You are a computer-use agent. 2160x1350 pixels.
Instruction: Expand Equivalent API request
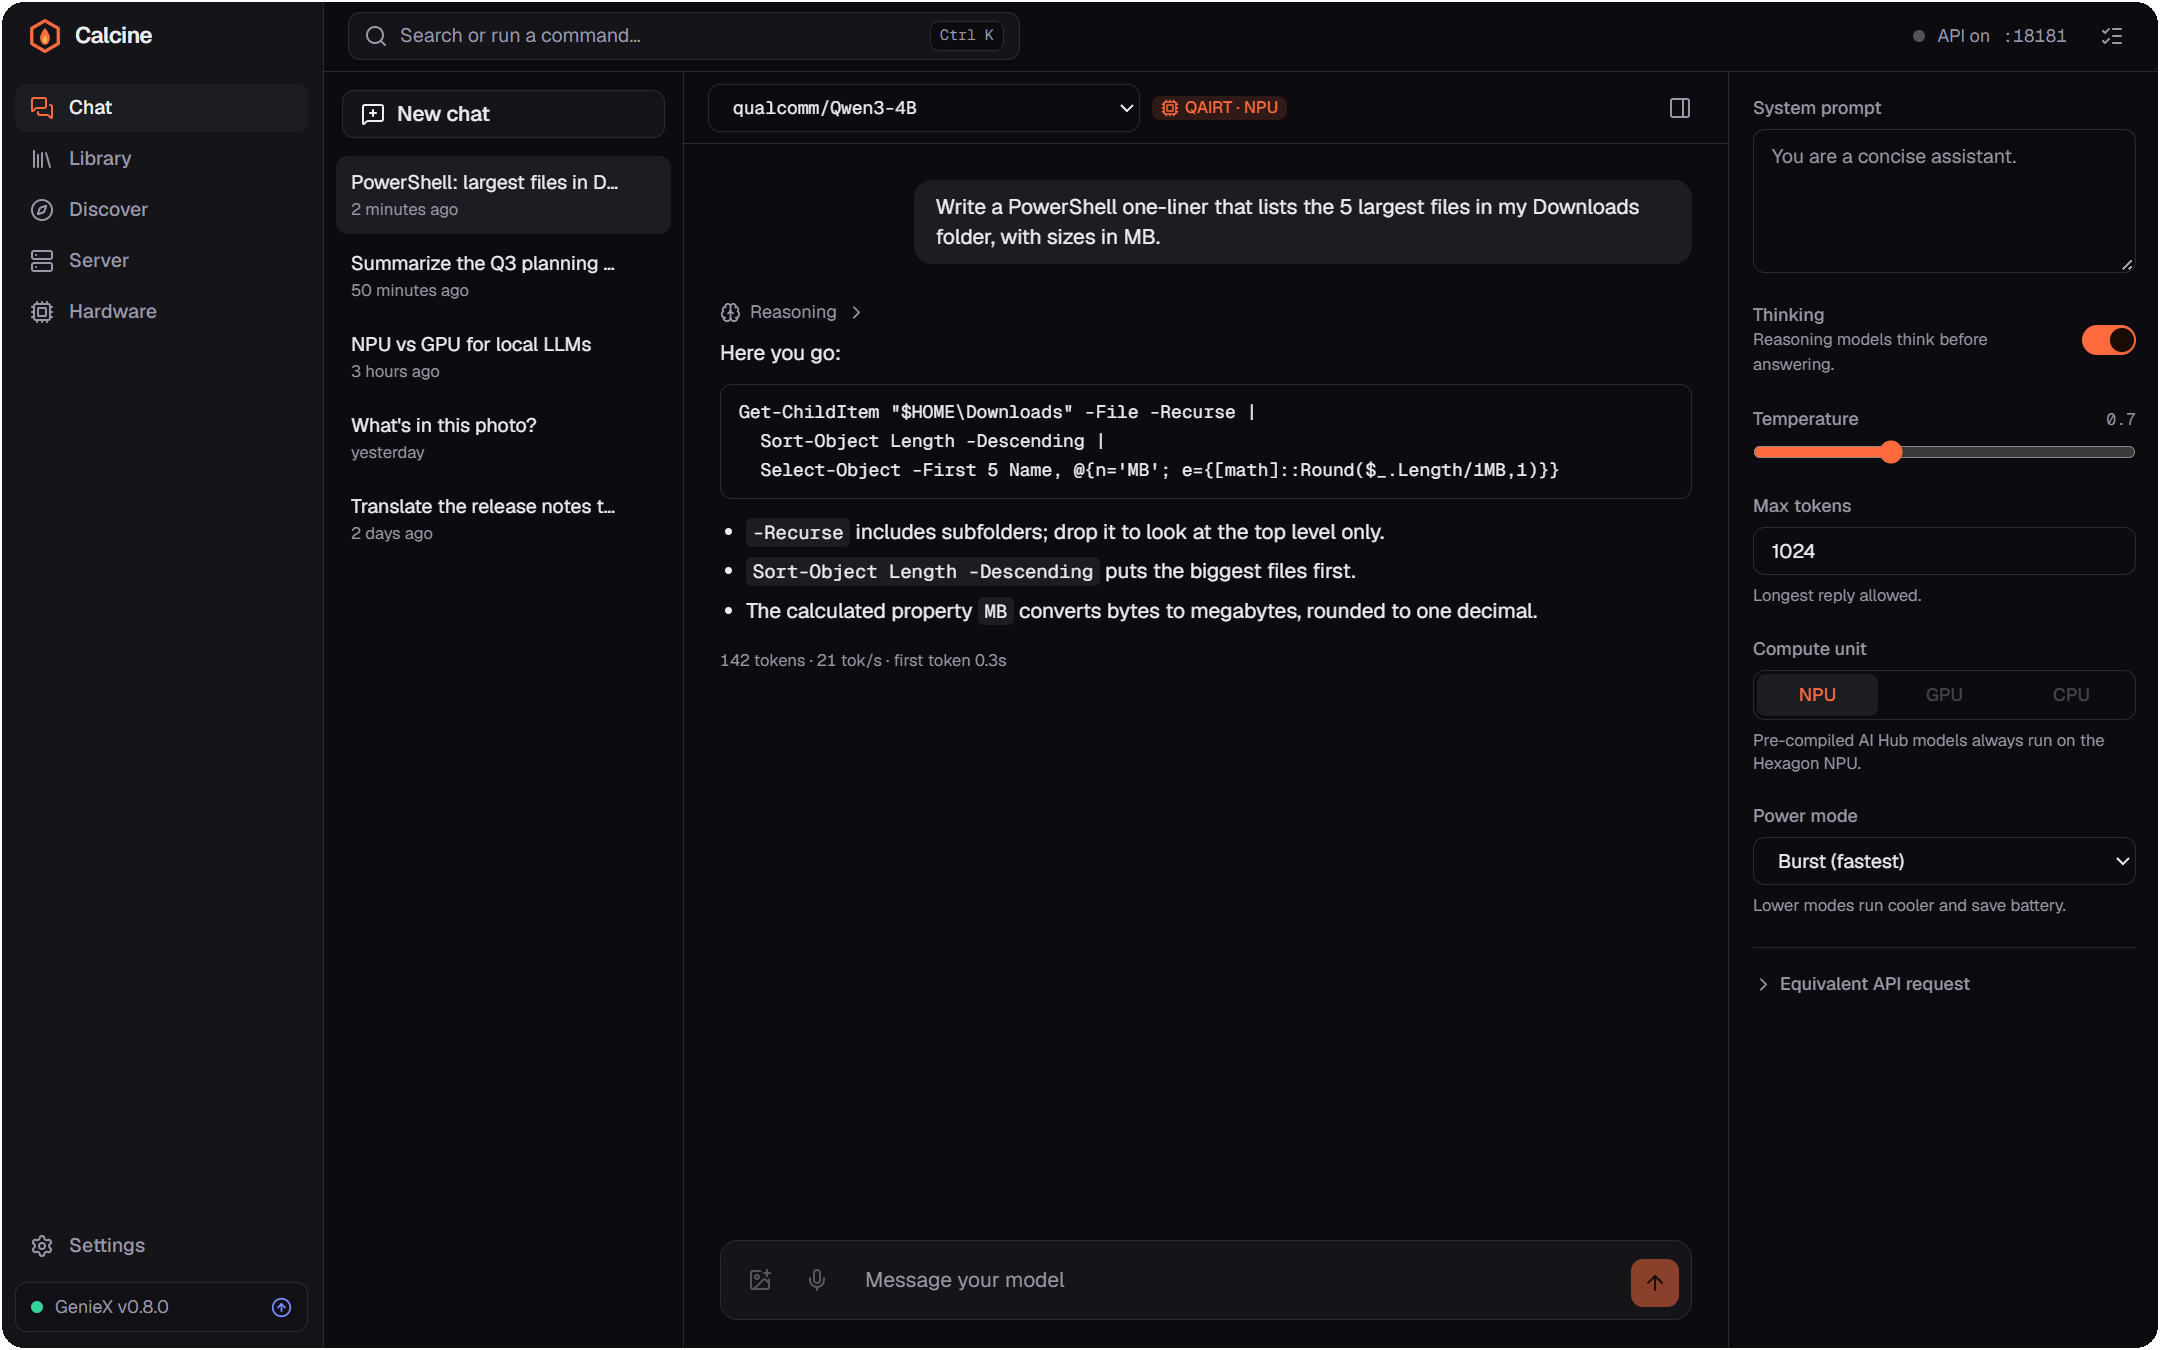(1864, 984)
